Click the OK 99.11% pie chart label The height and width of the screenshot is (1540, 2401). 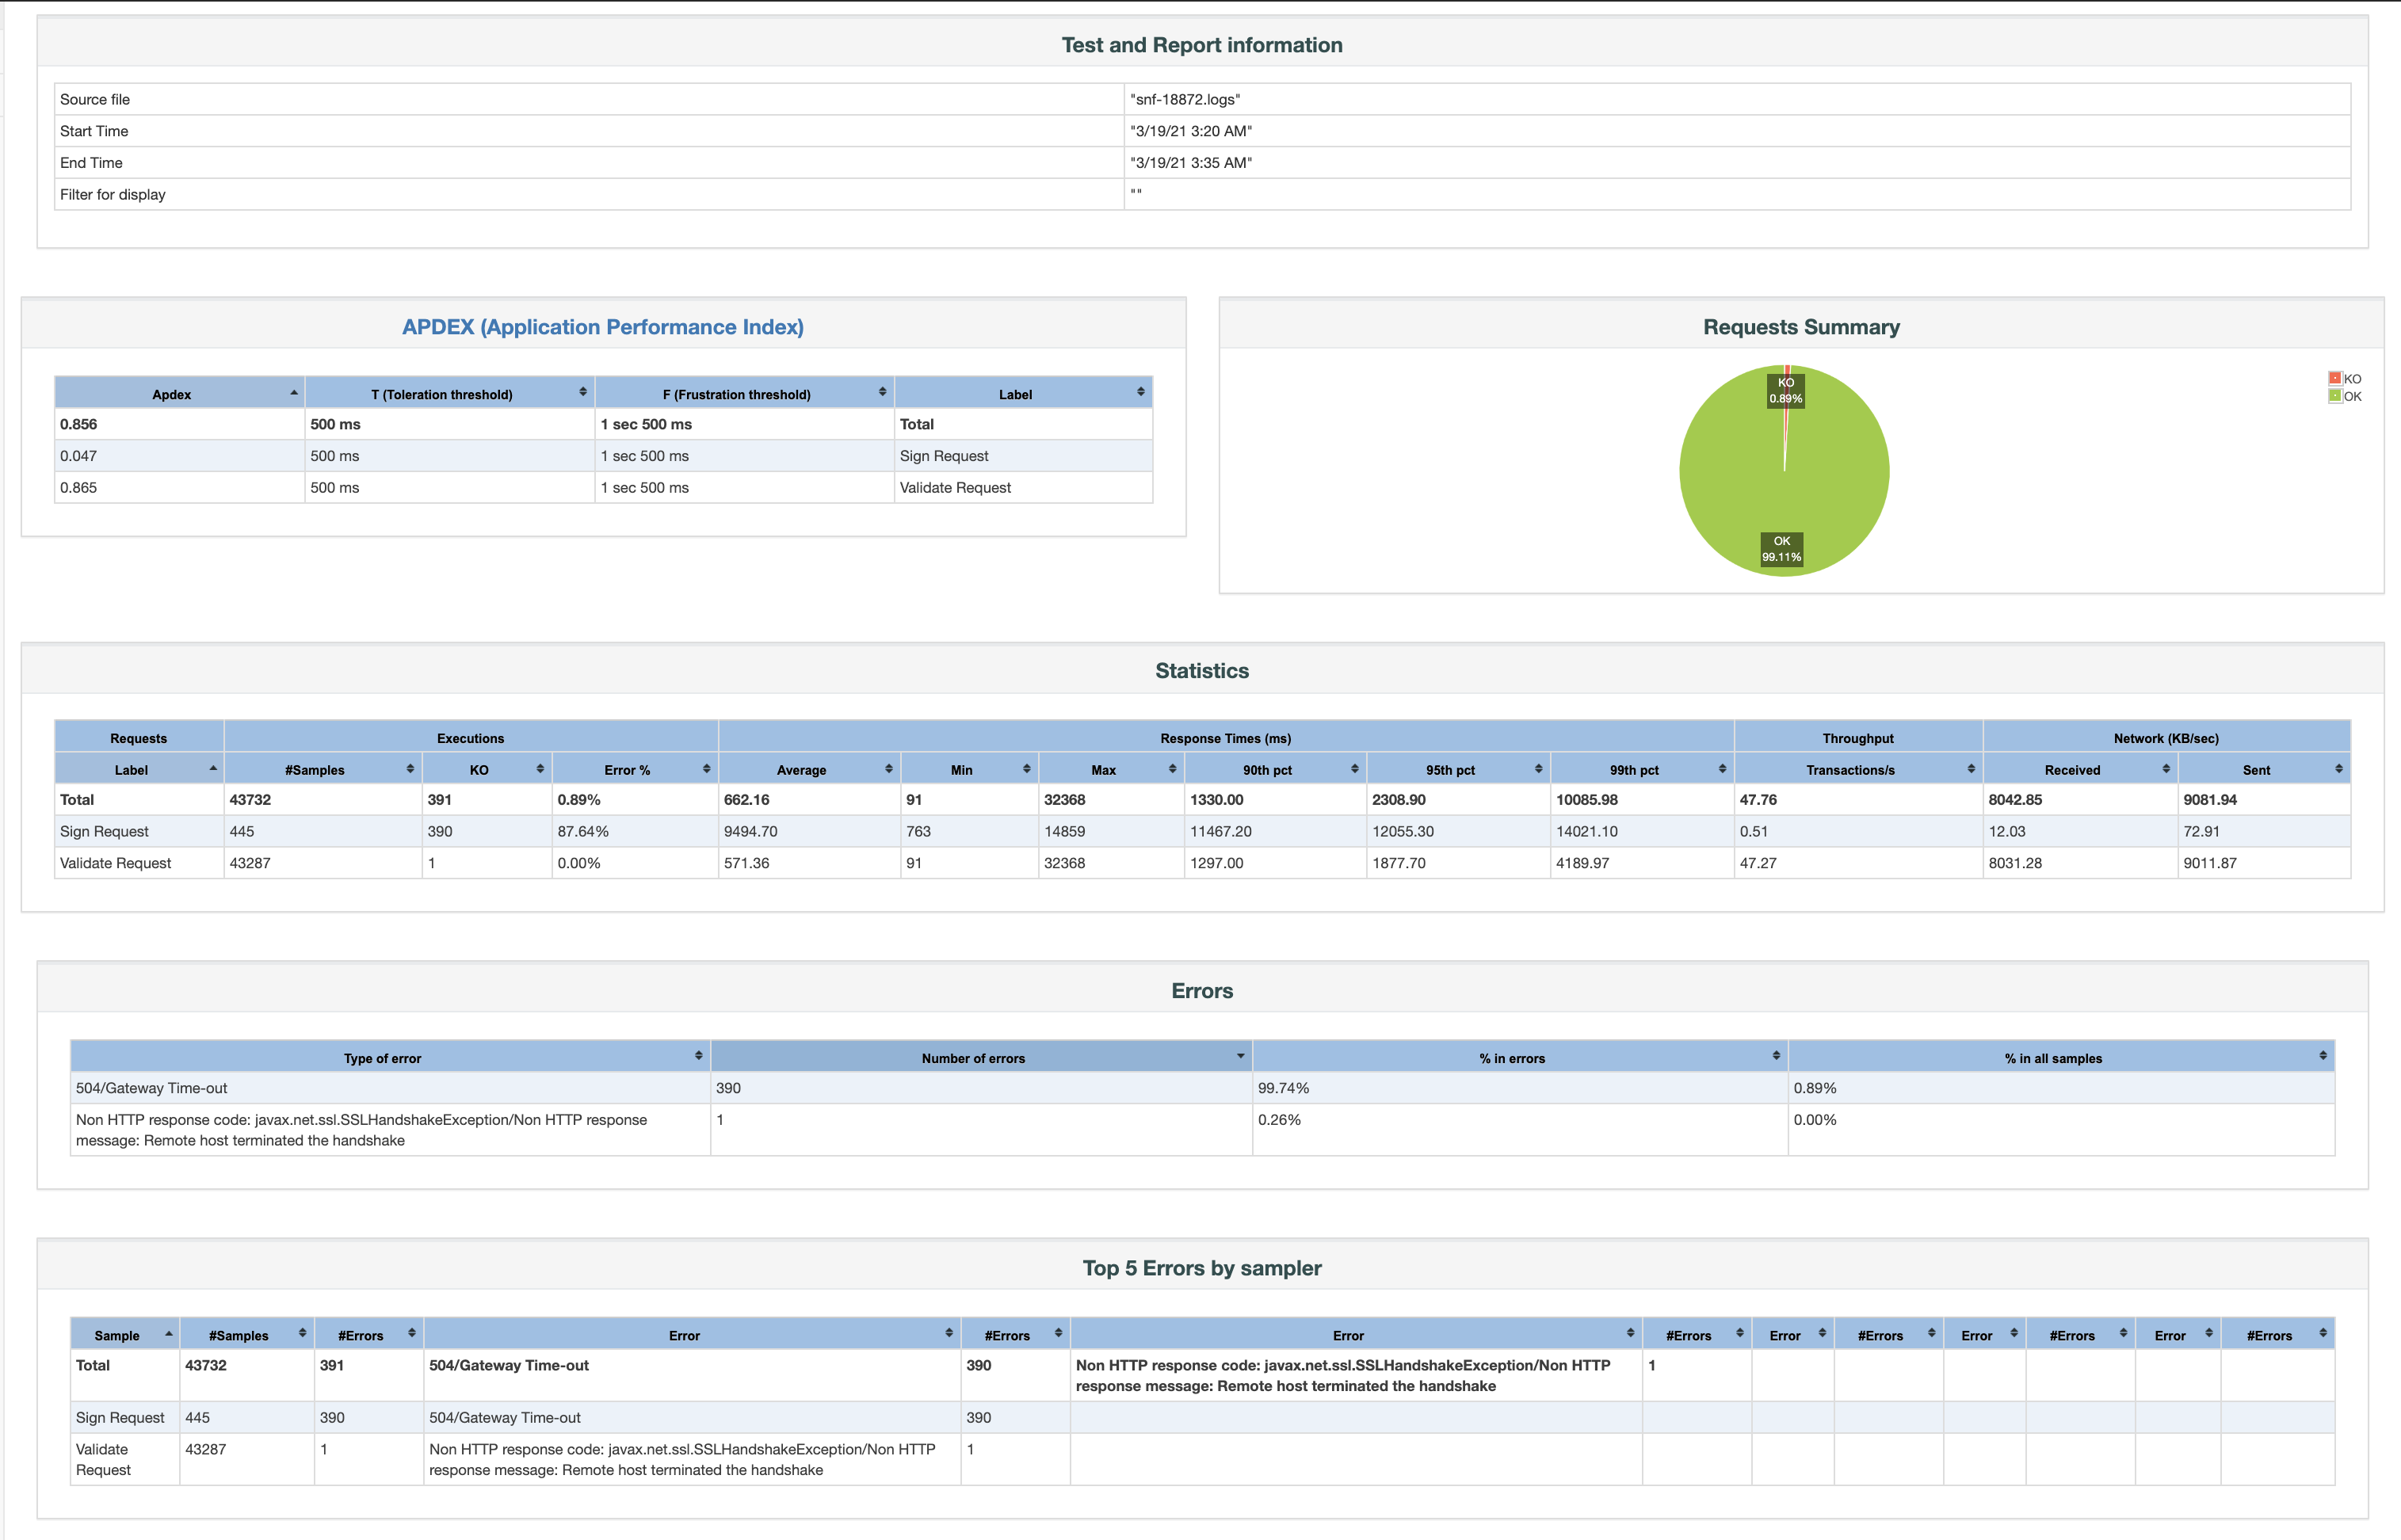pos(1782,549)
